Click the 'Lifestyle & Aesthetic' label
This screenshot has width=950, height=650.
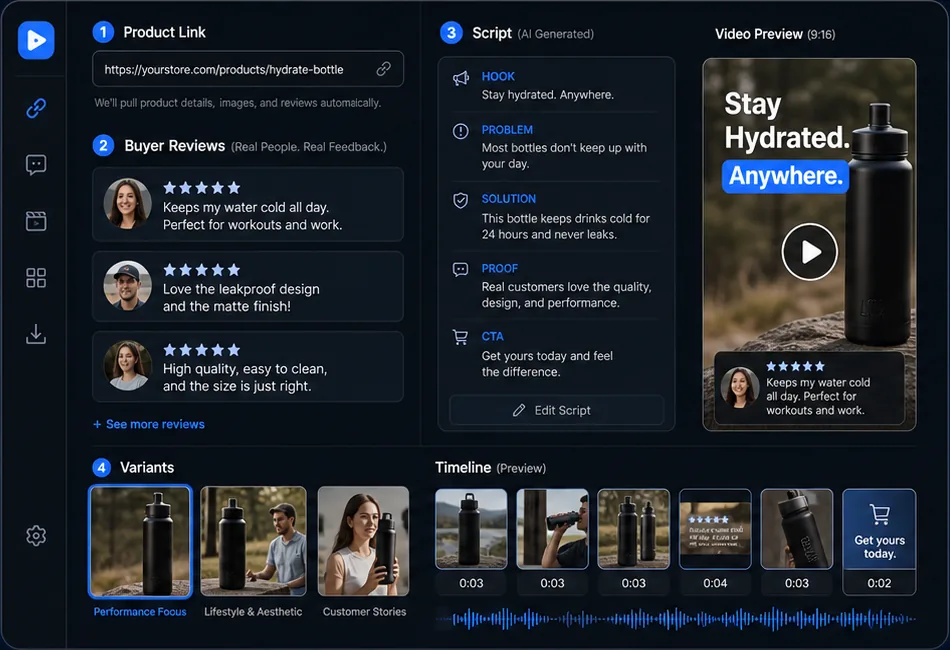click(253, 612)
